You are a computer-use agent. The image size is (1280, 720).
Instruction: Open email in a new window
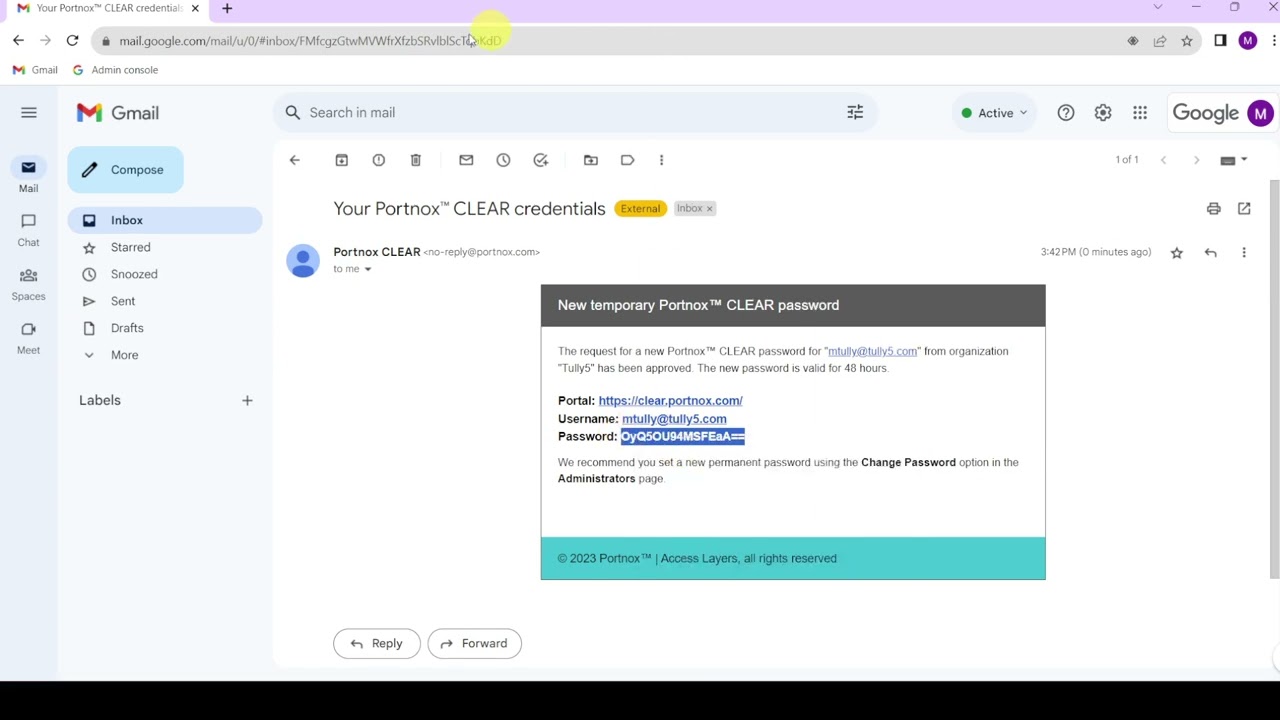1244,209
